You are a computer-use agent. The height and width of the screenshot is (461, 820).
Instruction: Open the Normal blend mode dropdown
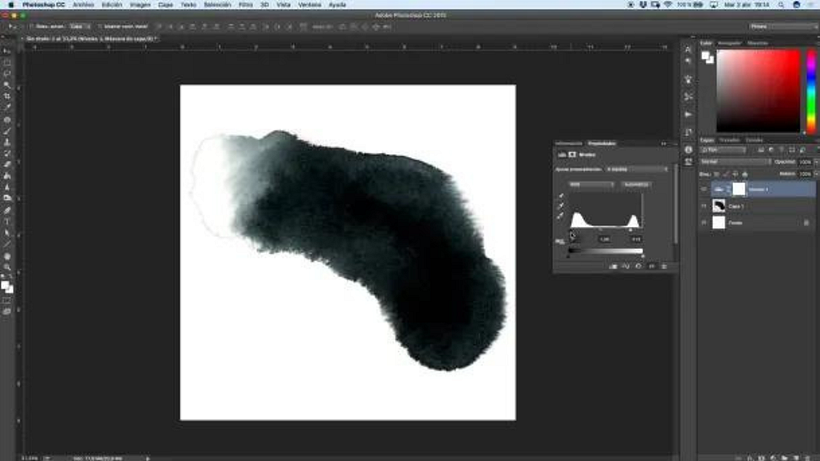coord(735,162)
